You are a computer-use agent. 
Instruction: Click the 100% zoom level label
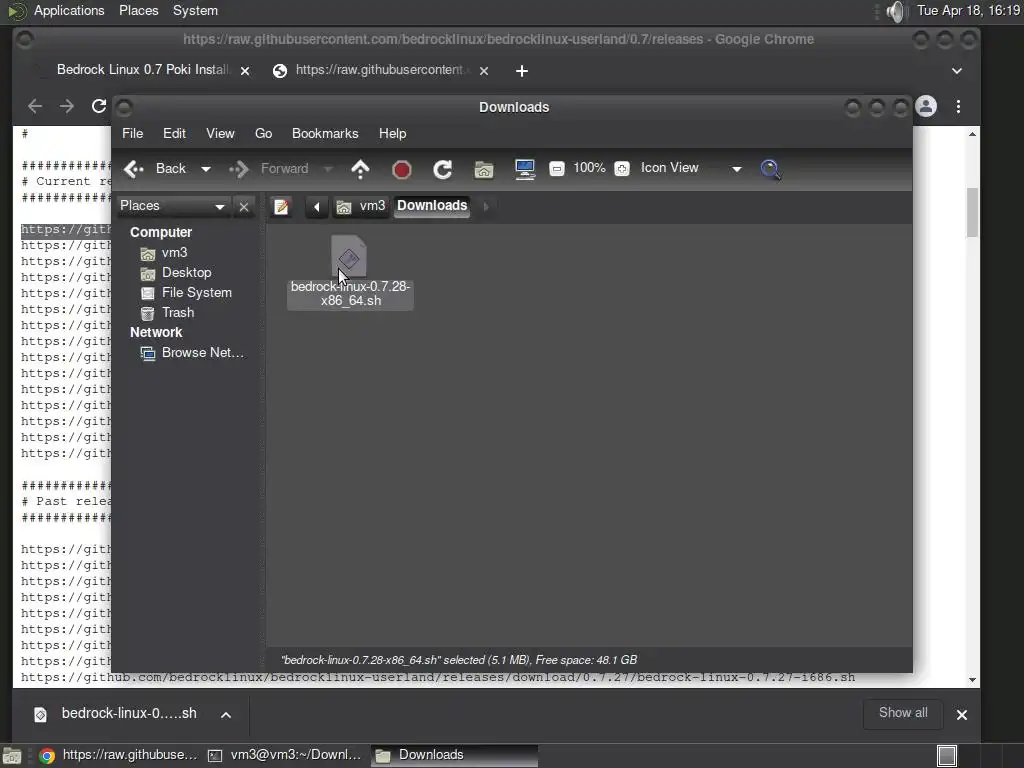[589, 168]
